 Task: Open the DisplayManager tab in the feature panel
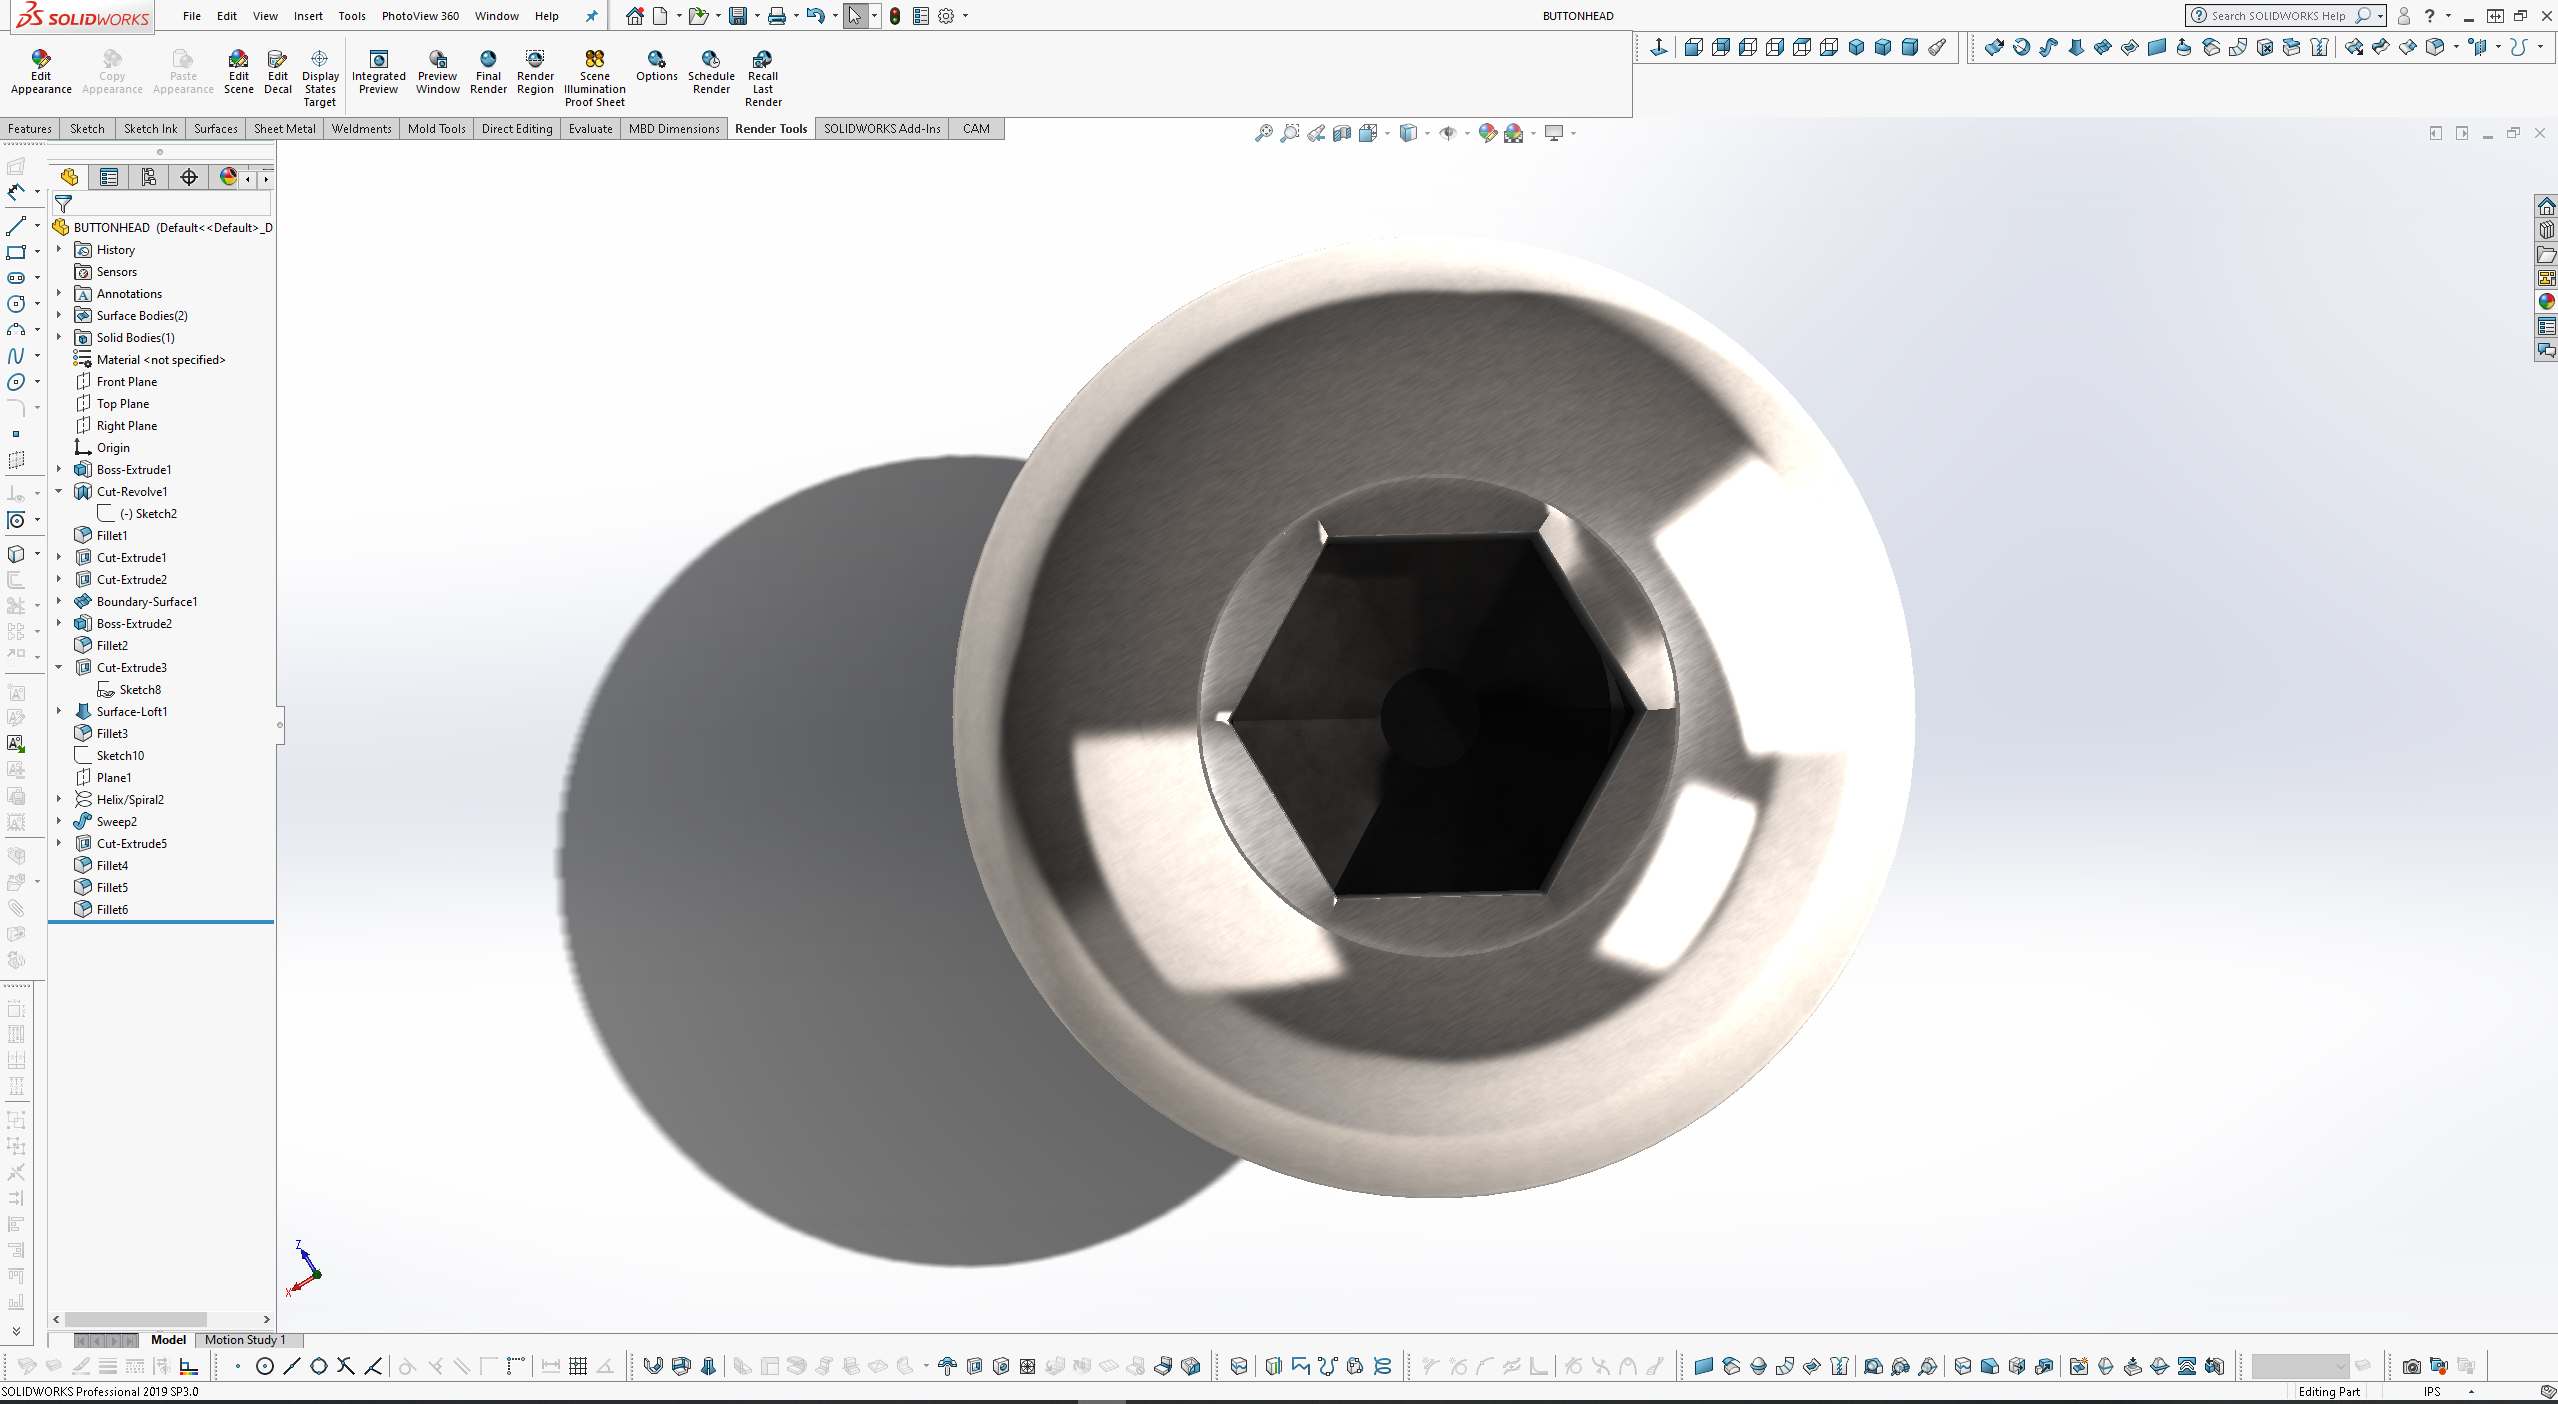click(228, 177)
